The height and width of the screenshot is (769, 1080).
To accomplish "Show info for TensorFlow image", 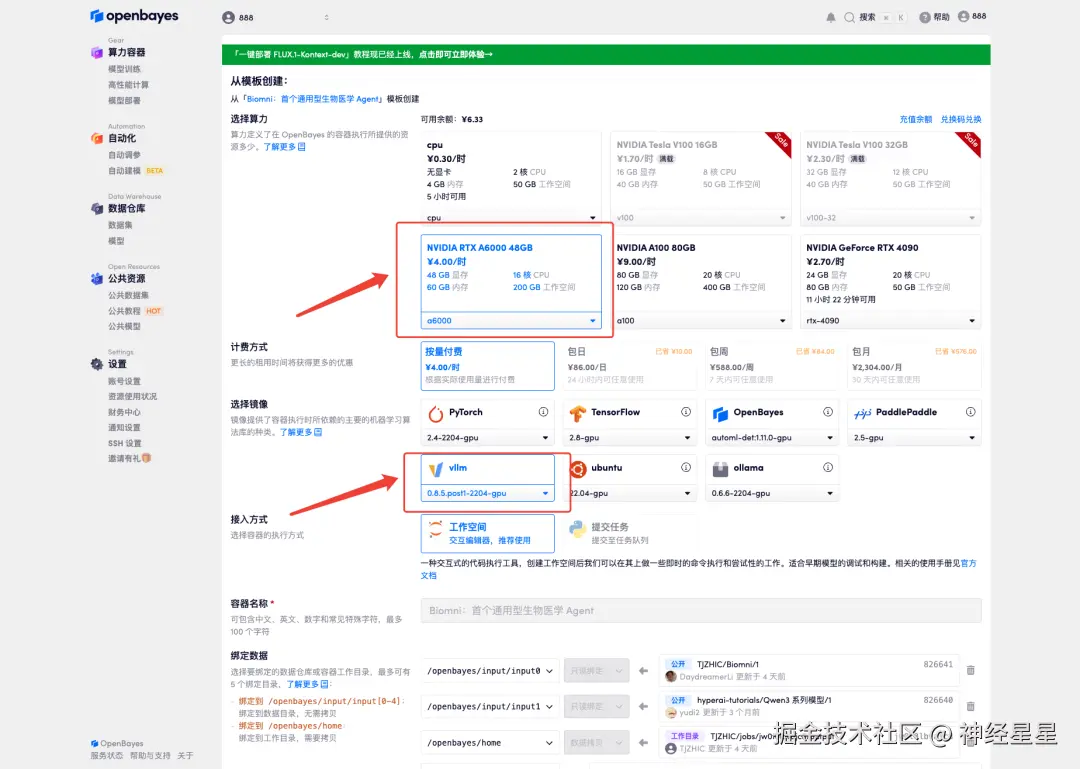I will point(686,412).
